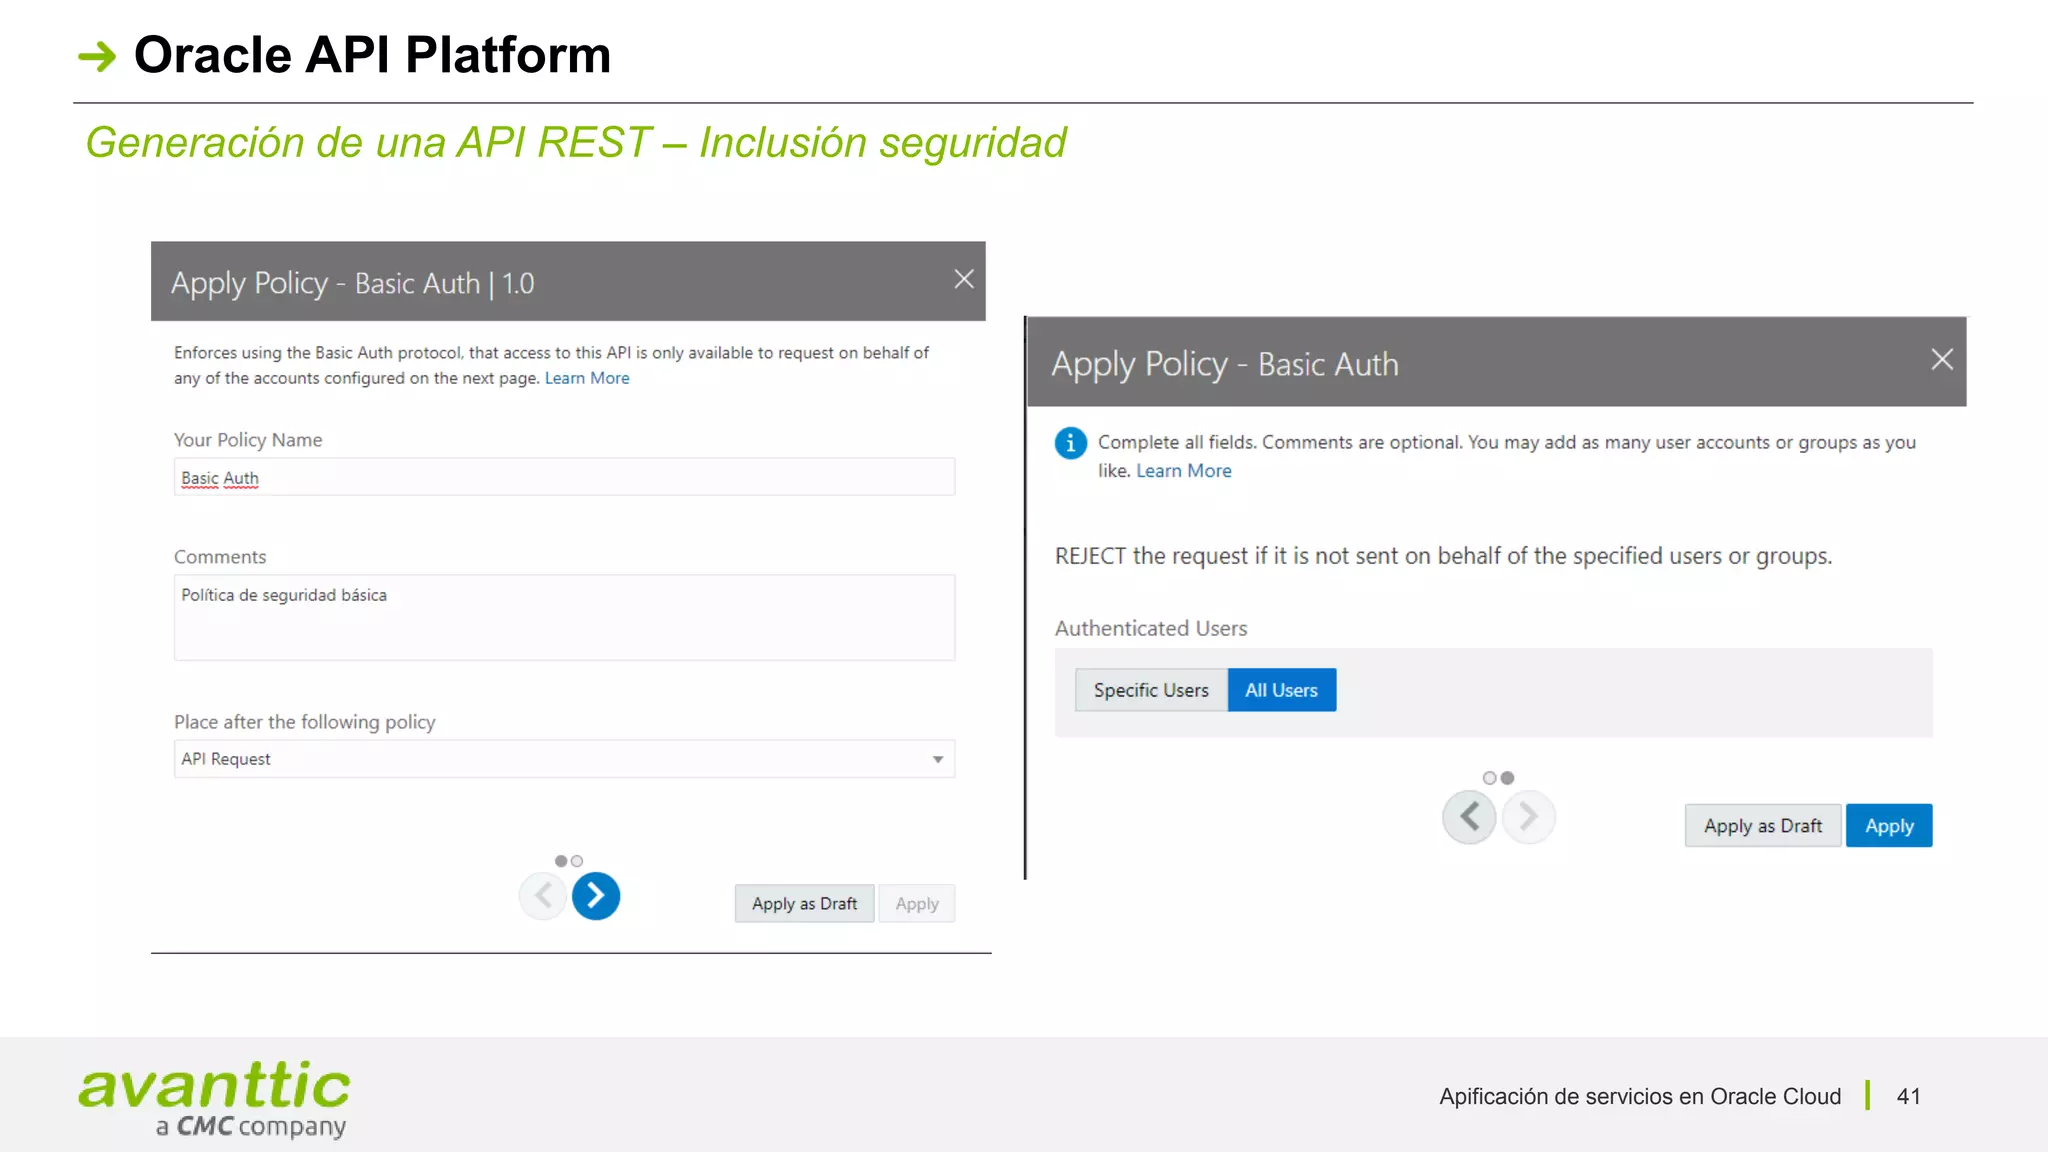Image resolution: width=2048 pixels, height=1152 pixels.
Task: Click the greyed-out previous arrow in the left dialog
Action: coord(543,895)
